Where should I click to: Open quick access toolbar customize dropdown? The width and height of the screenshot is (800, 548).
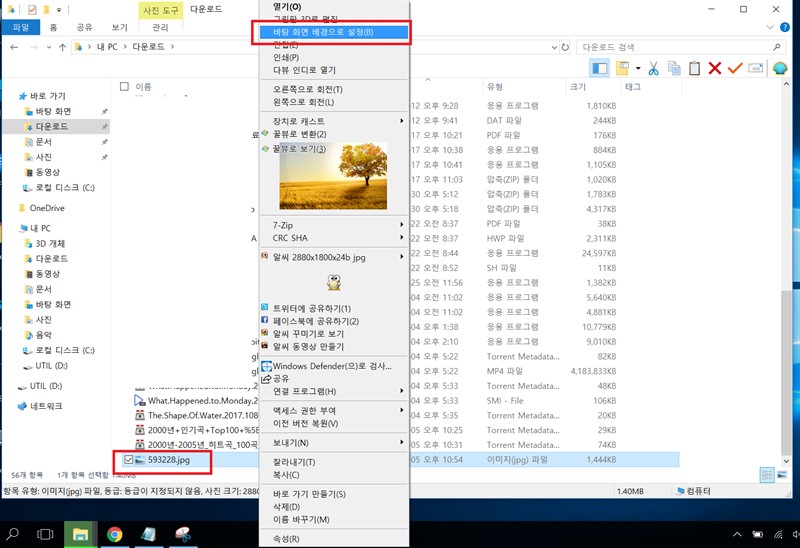[59, 10]
